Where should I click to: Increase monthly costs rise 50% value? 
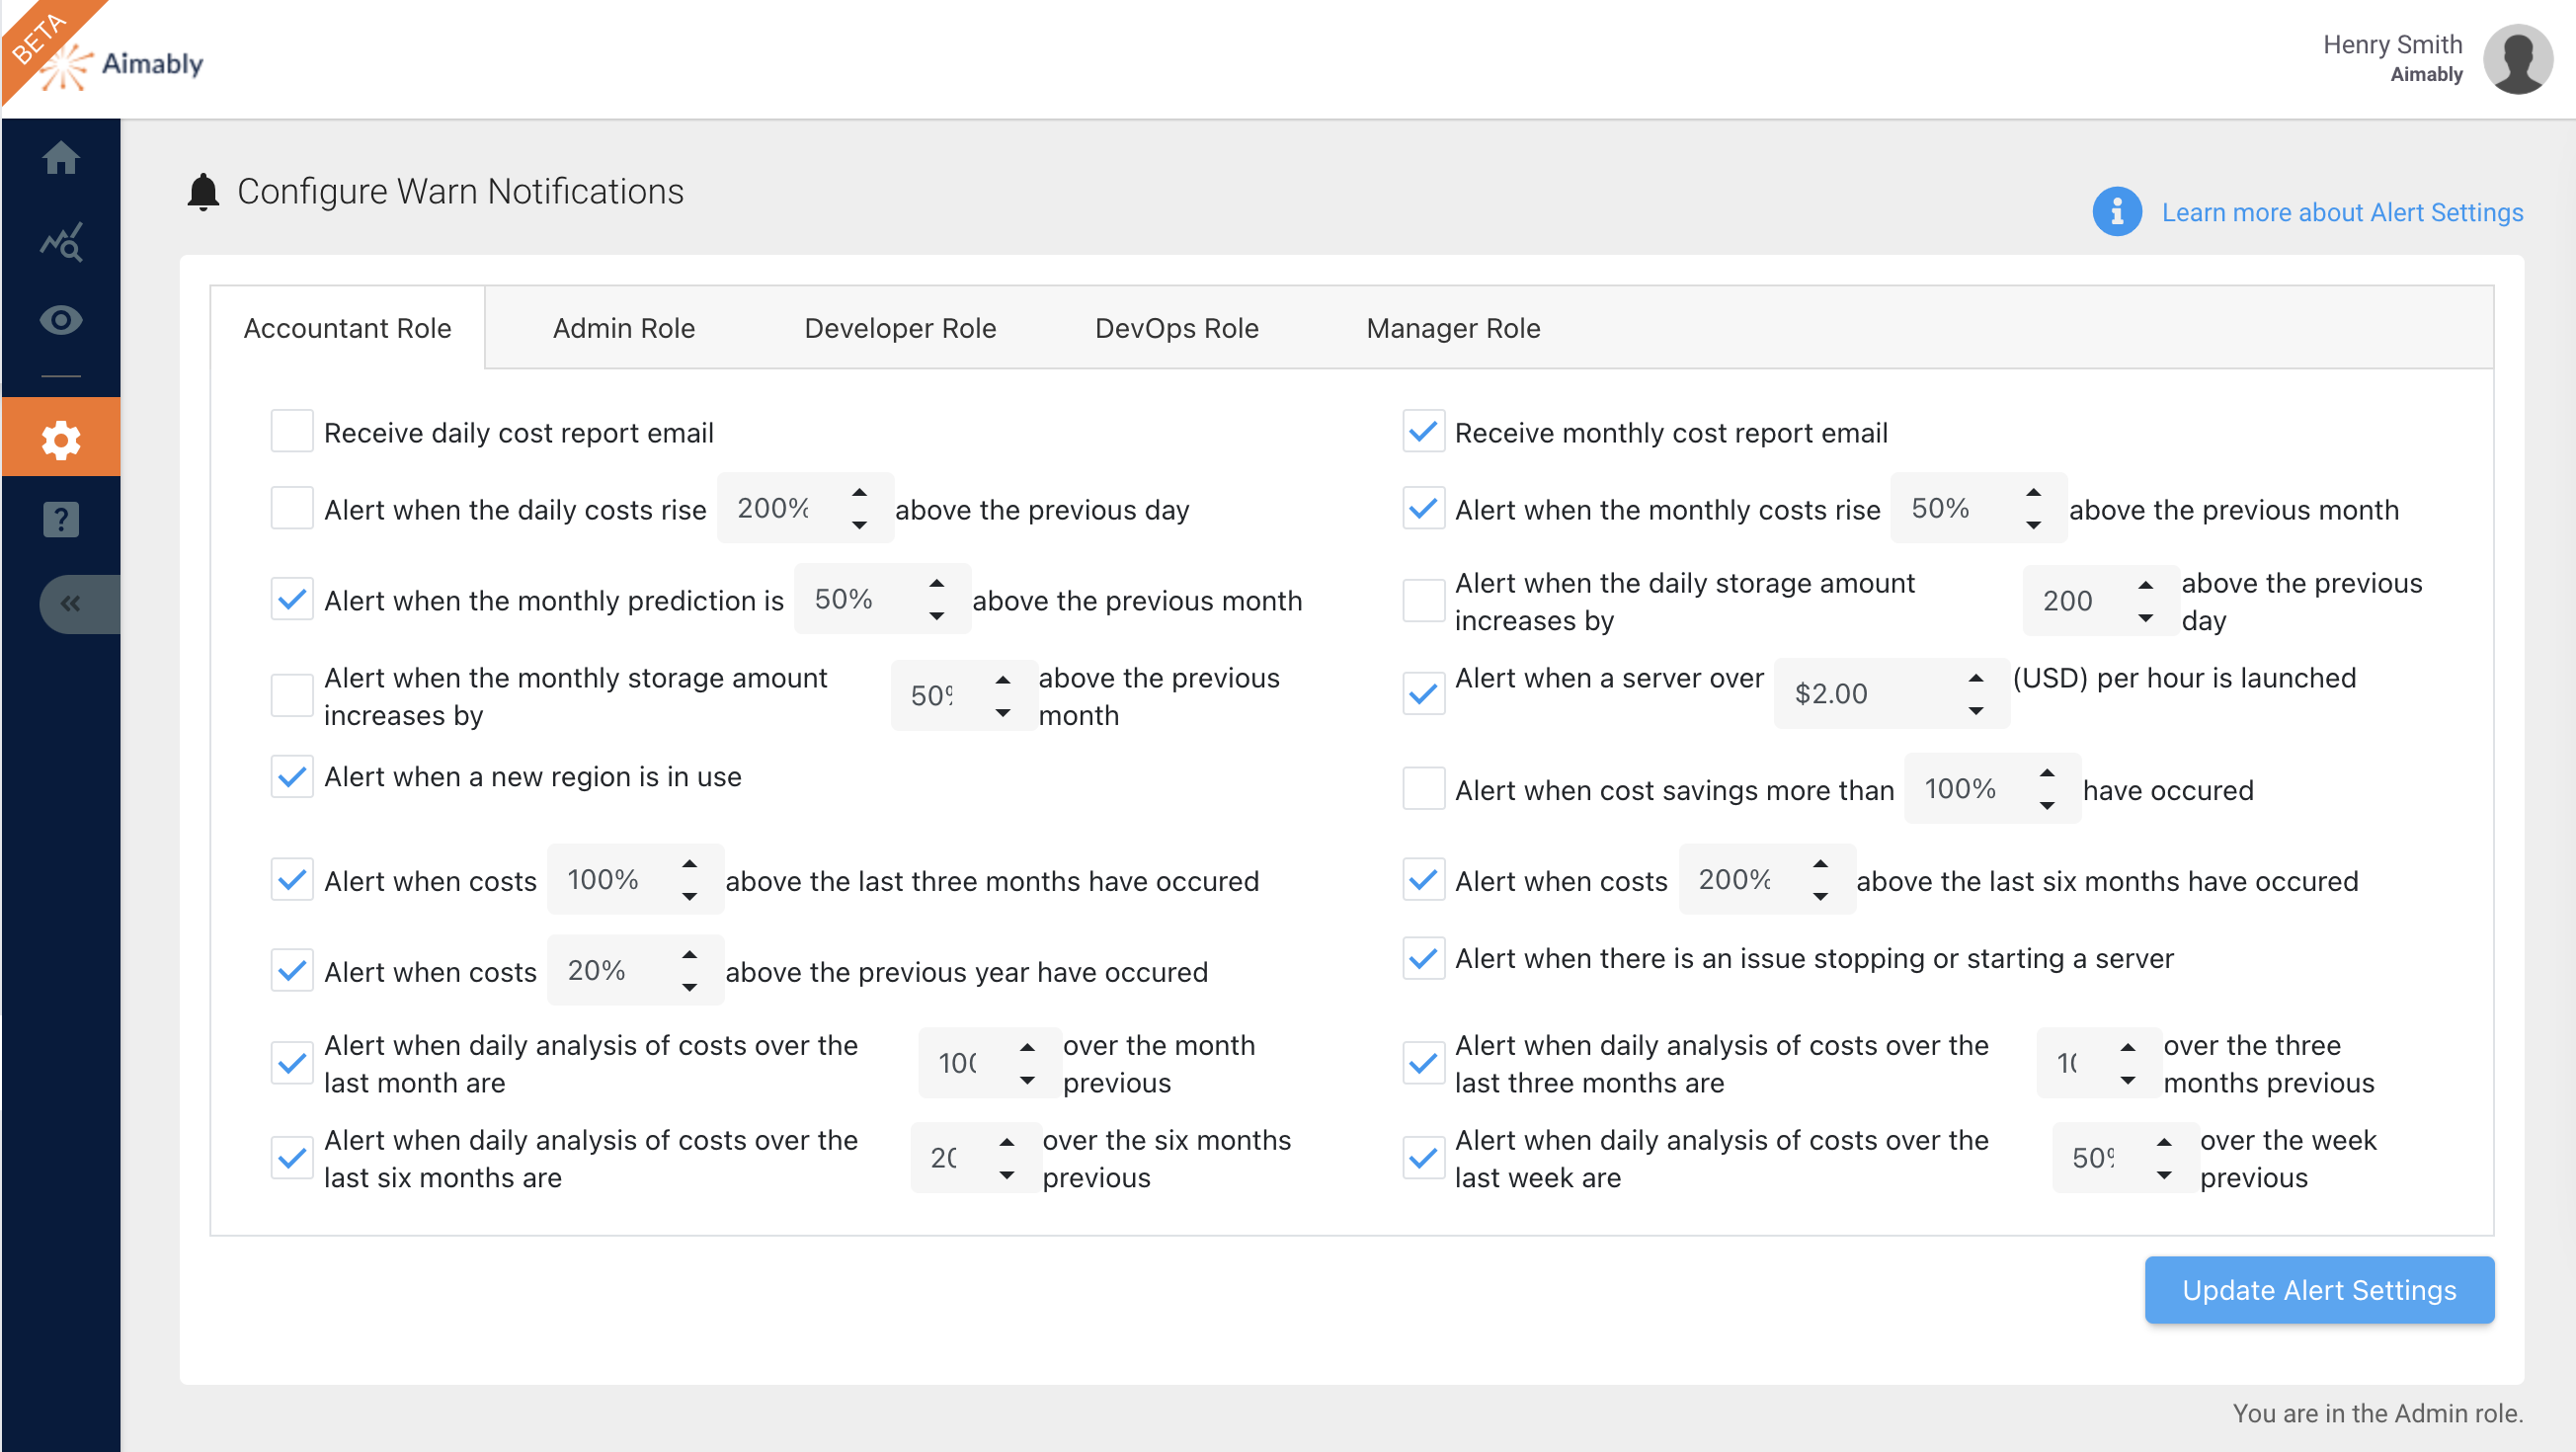2033,493
